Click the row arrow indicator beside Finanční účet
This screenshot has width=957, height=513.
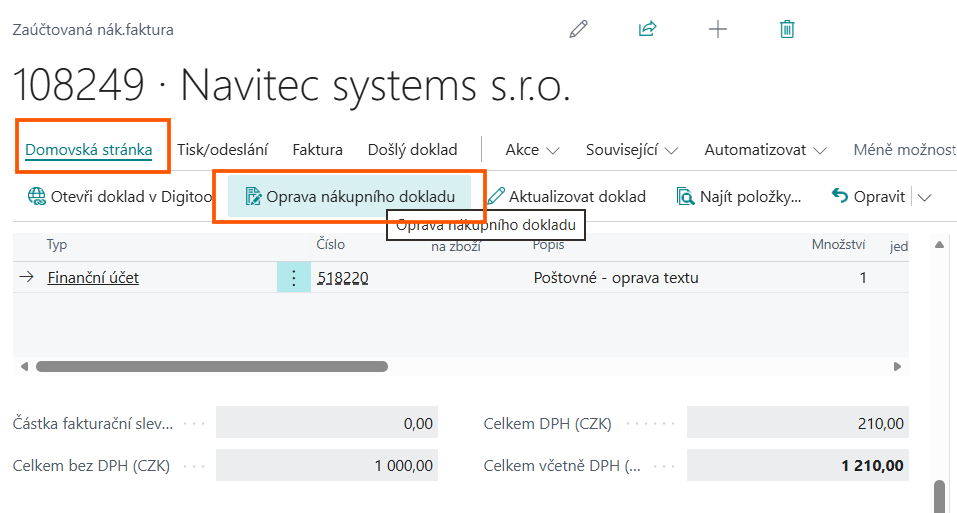[26, 278]
